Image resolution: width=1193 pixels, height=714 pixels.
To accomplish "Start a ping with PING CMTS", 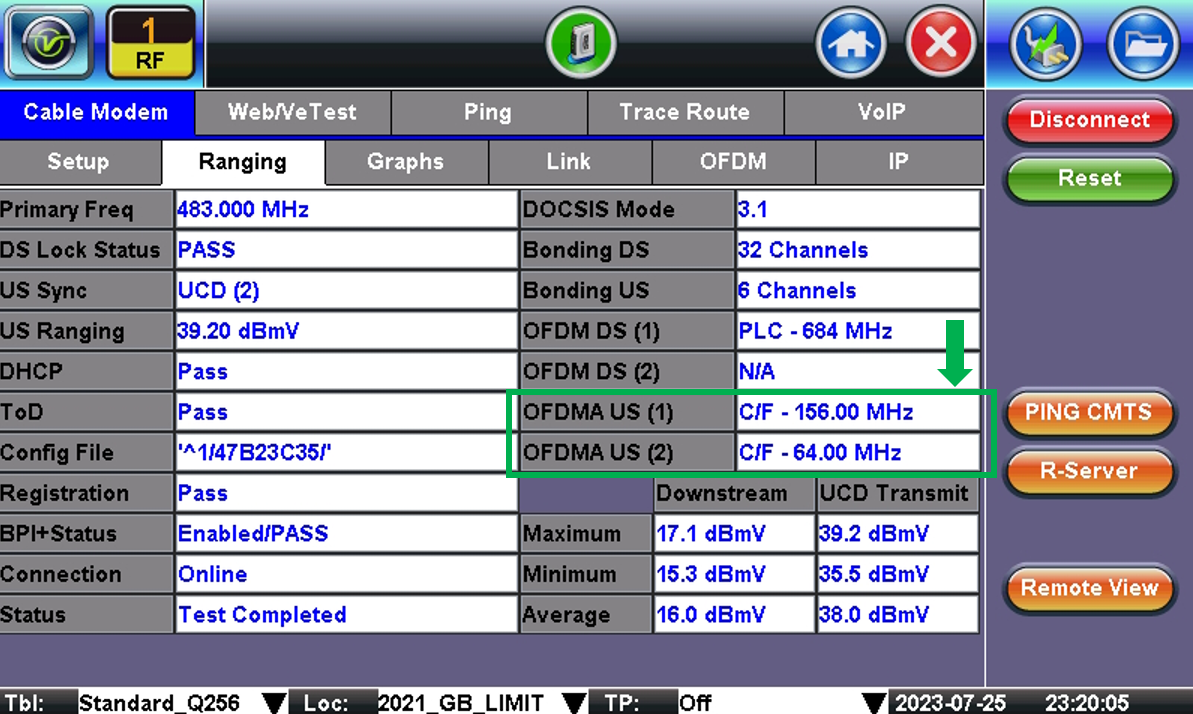I will 1089,413.
